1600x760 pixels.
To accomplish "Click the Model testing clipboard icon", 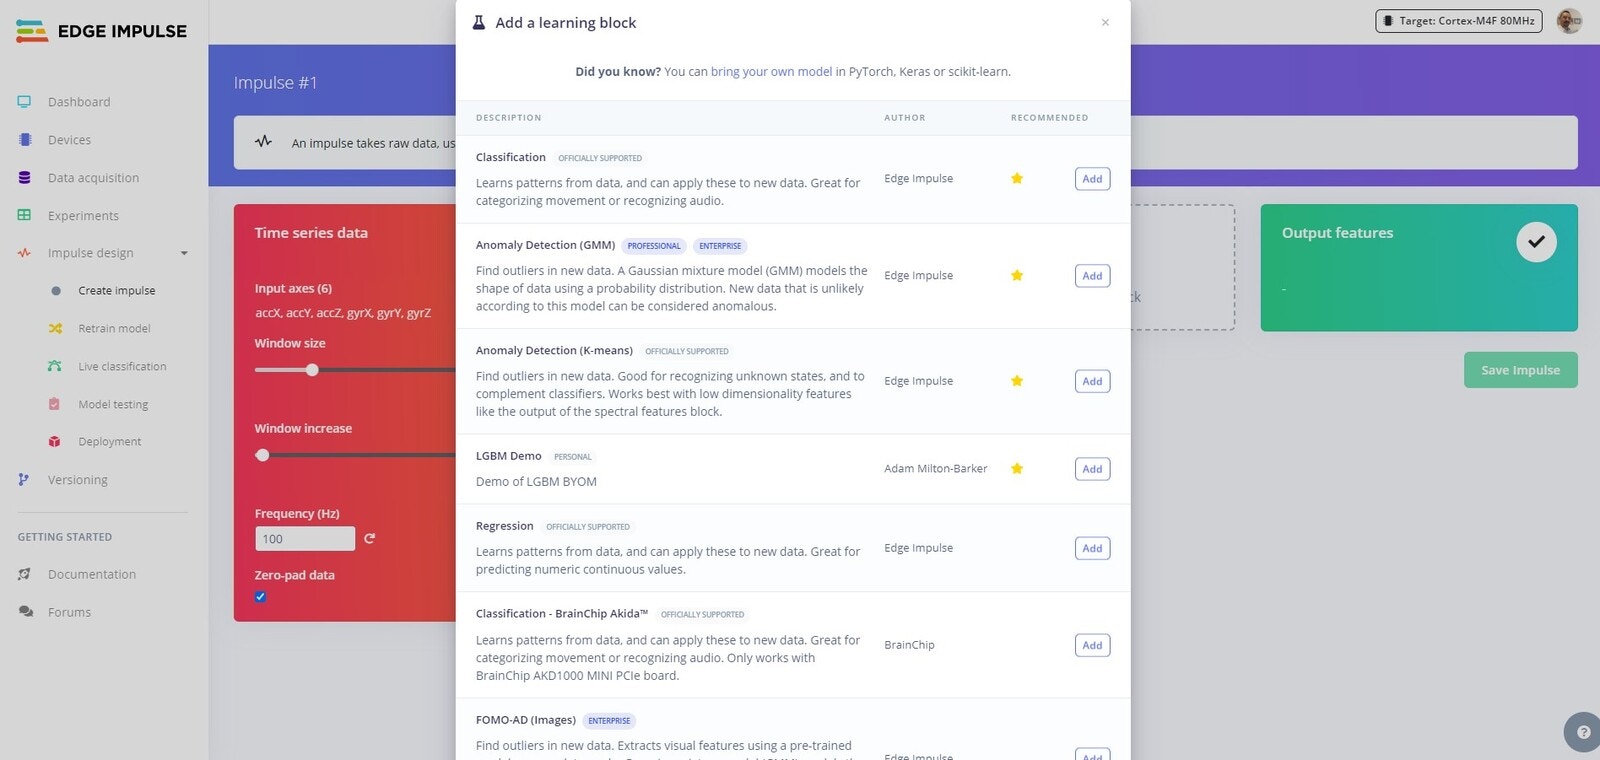I will click(55, 404).
